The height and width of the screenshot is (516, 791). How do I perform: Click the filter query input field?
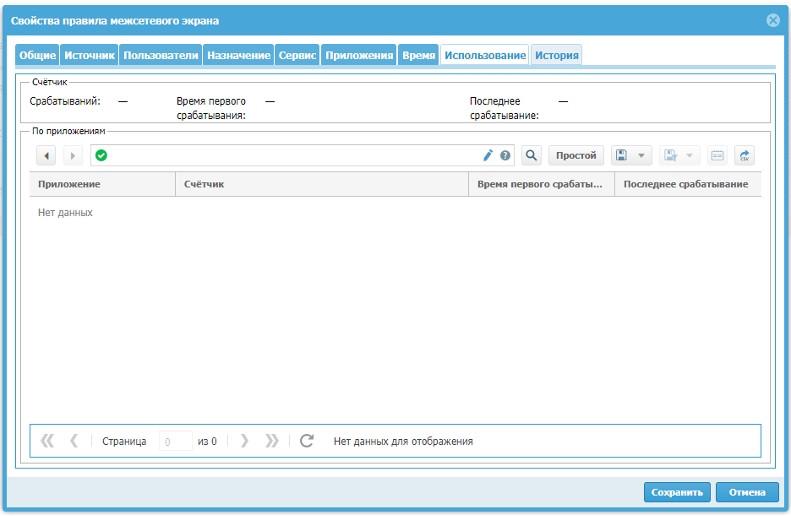click(290, 156)
